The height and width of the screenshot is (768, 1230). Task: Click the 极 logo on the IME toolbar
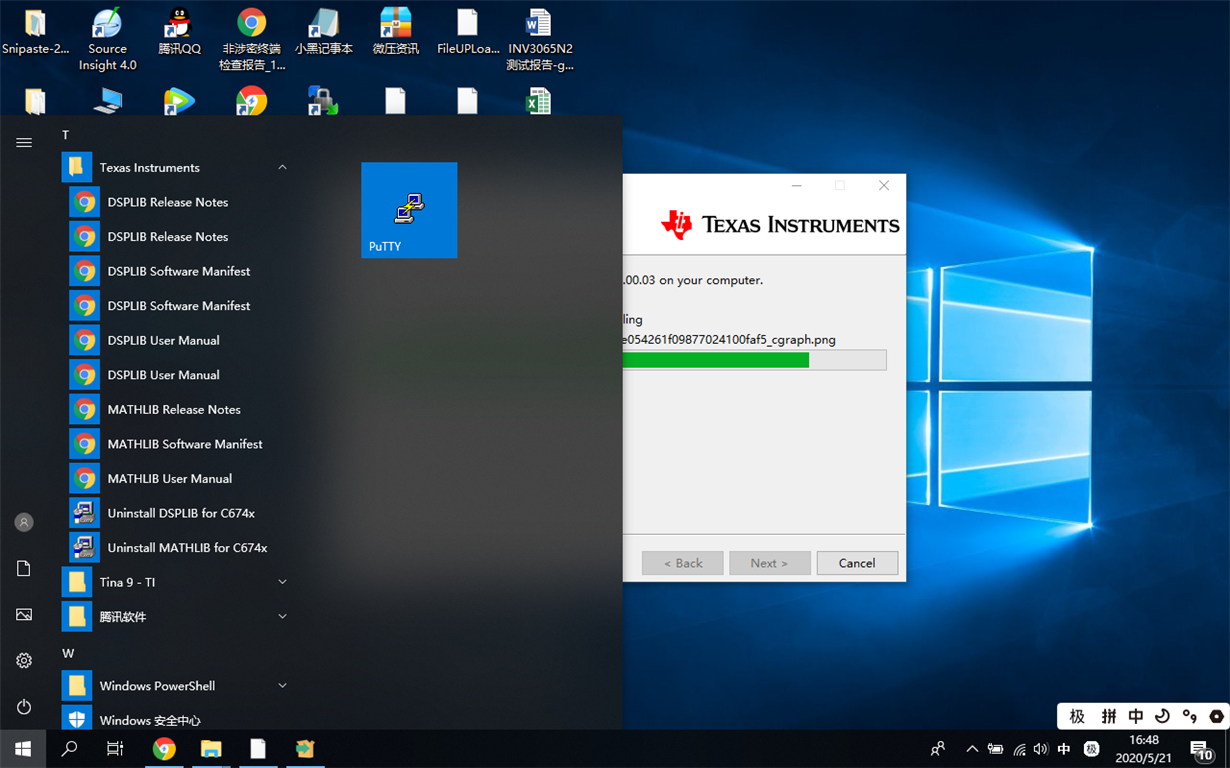pyautogui.click(x=1077, y=716)
